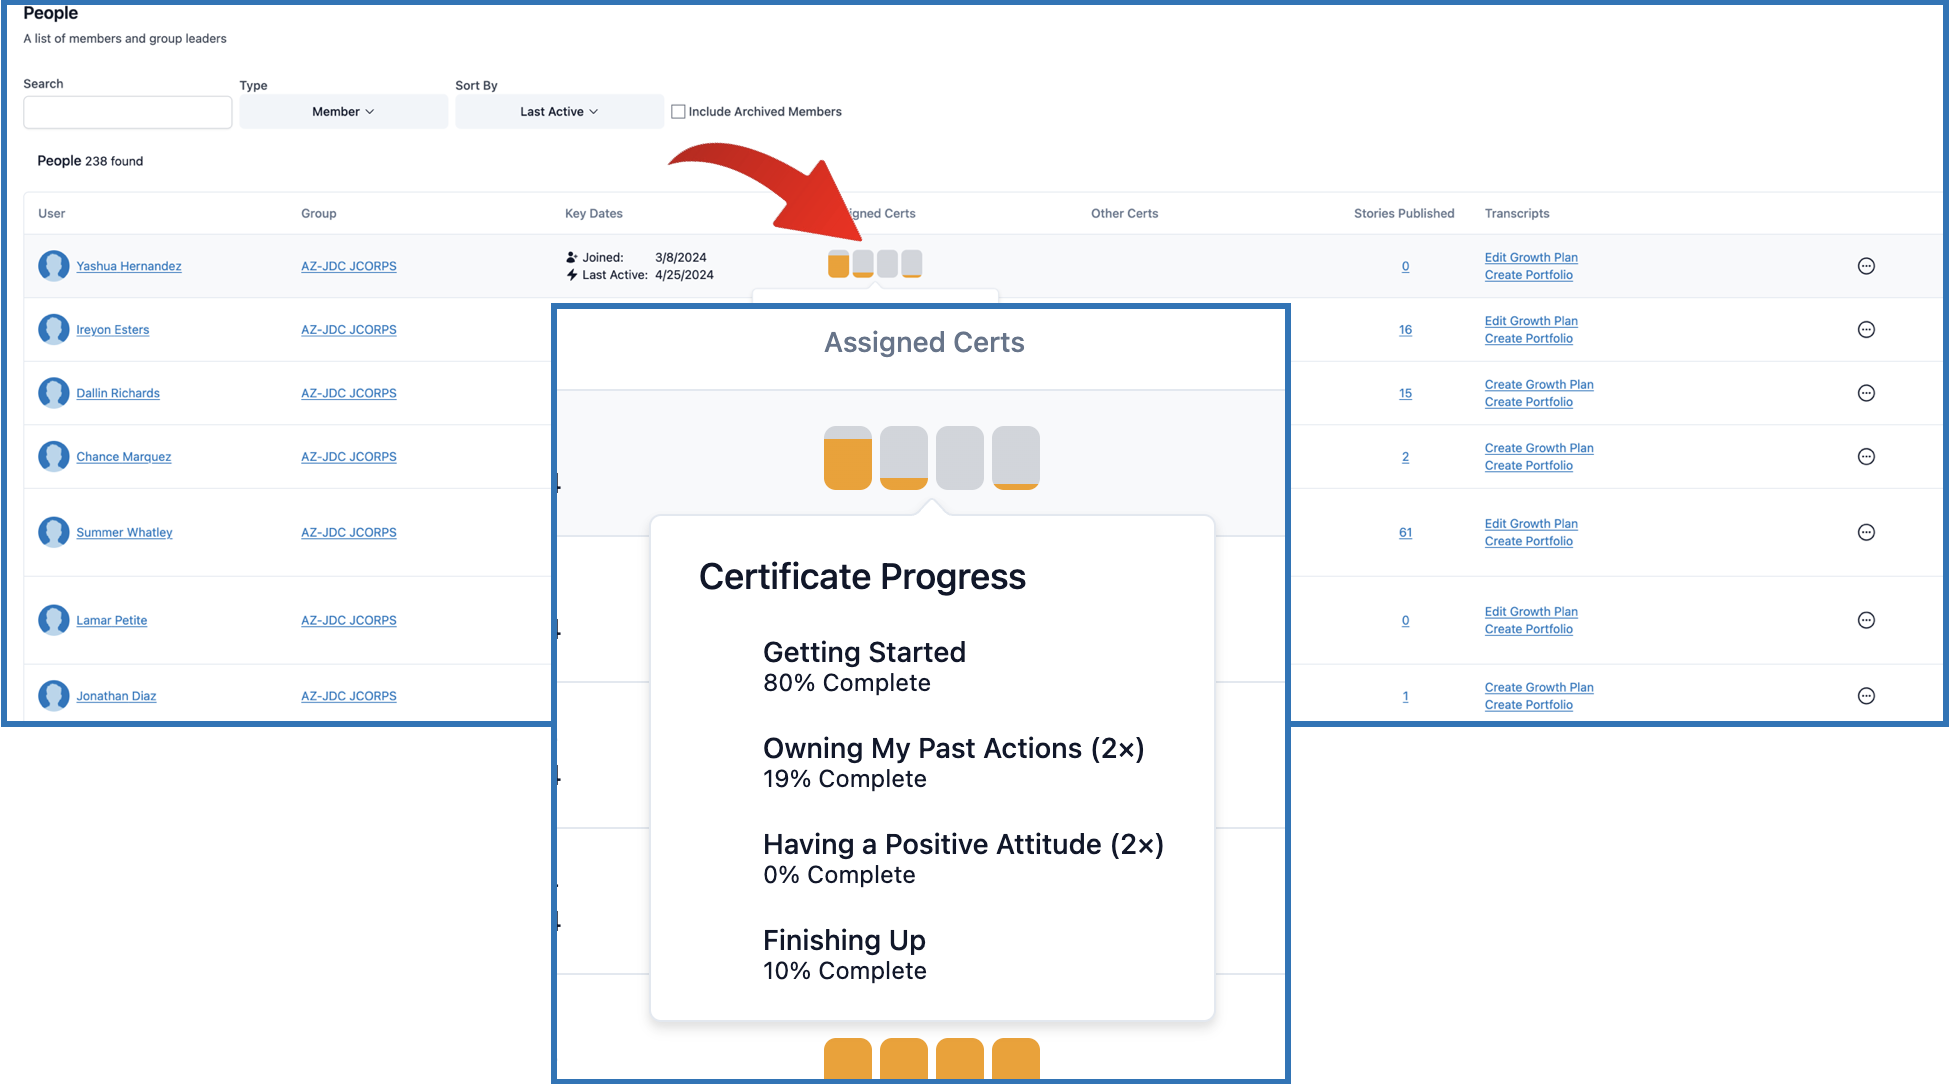Viewport: 1950px width, 1084px height.
Task: Open the Member type dropdown
Action: tap(343, 112)
